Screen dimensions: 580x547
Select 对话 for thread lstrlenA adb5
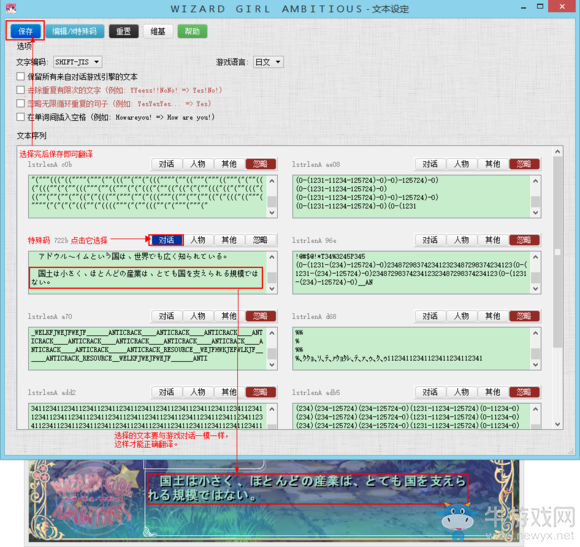point(430,392)
